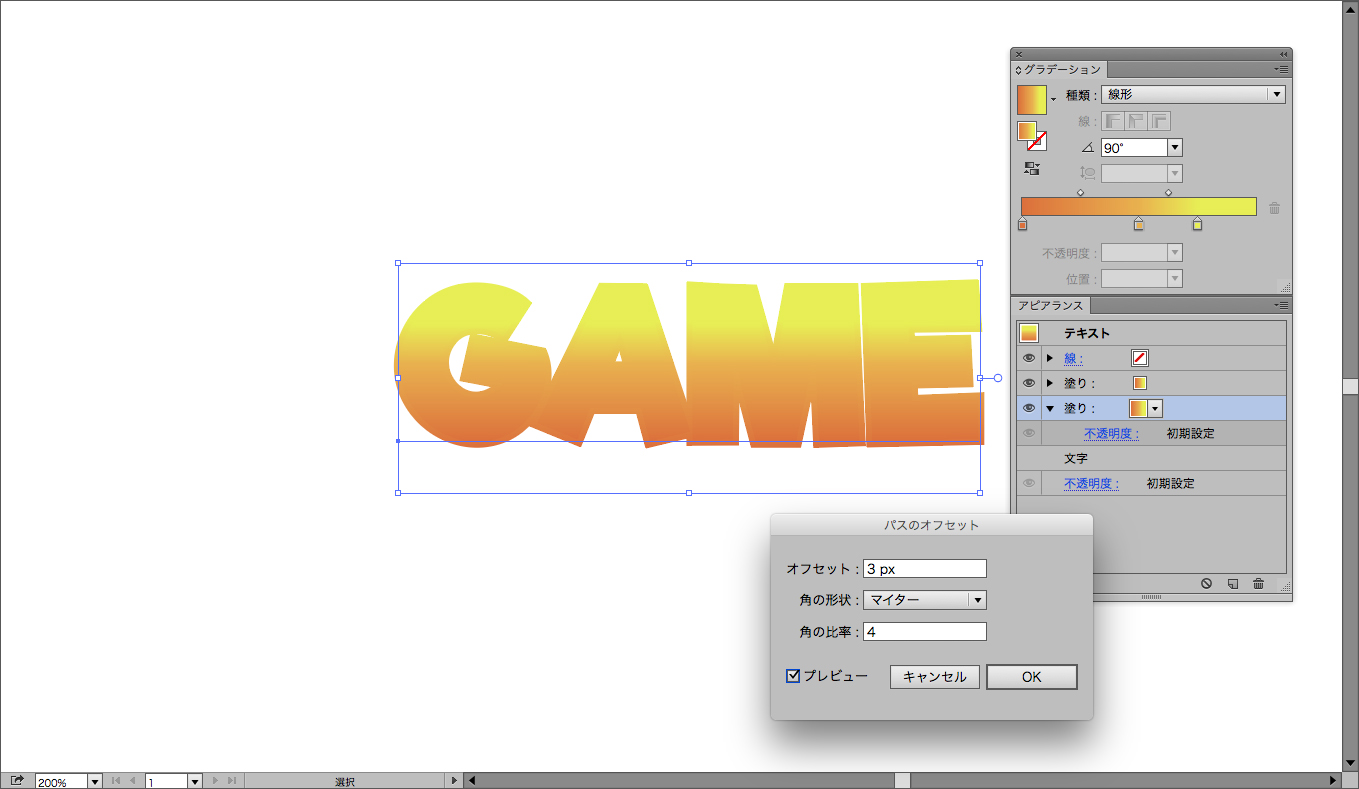
Task: Hide the 線 stroke row via eye icon
Action: click(1029, 358)
